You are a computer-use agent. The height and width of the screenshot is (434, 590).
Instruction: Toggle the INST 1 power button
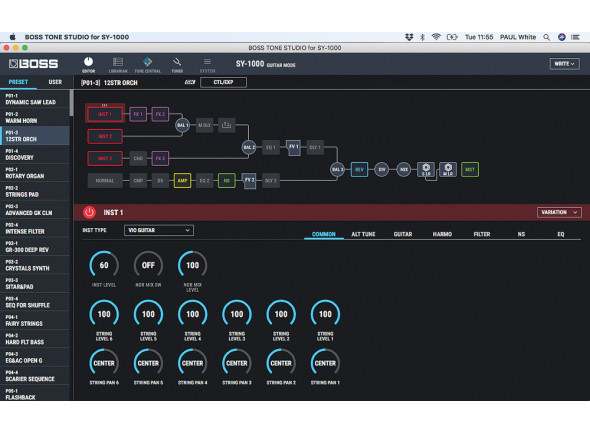pyautogui.click(x=89, y=213)
